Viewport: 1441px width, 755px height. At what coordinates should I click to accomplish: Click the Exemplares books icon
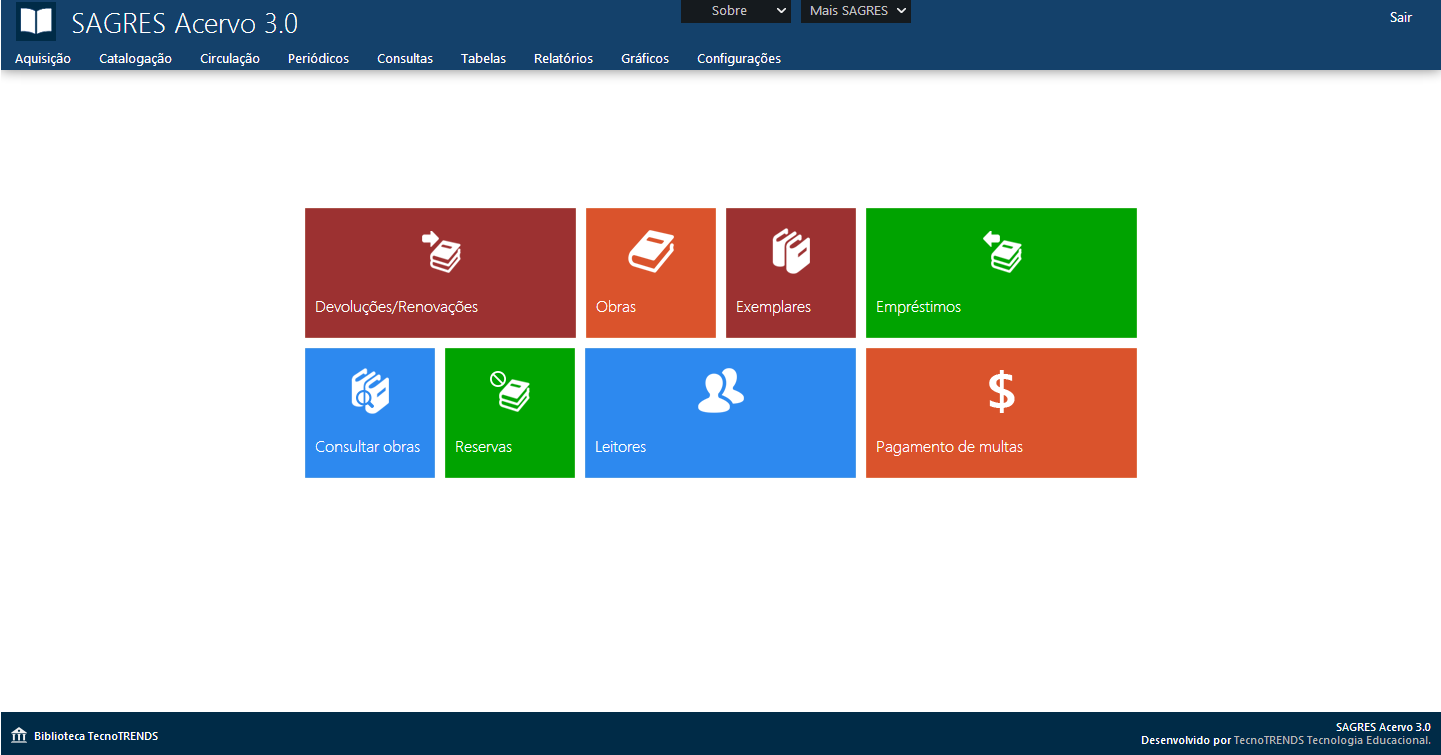(x=791, y=251)
